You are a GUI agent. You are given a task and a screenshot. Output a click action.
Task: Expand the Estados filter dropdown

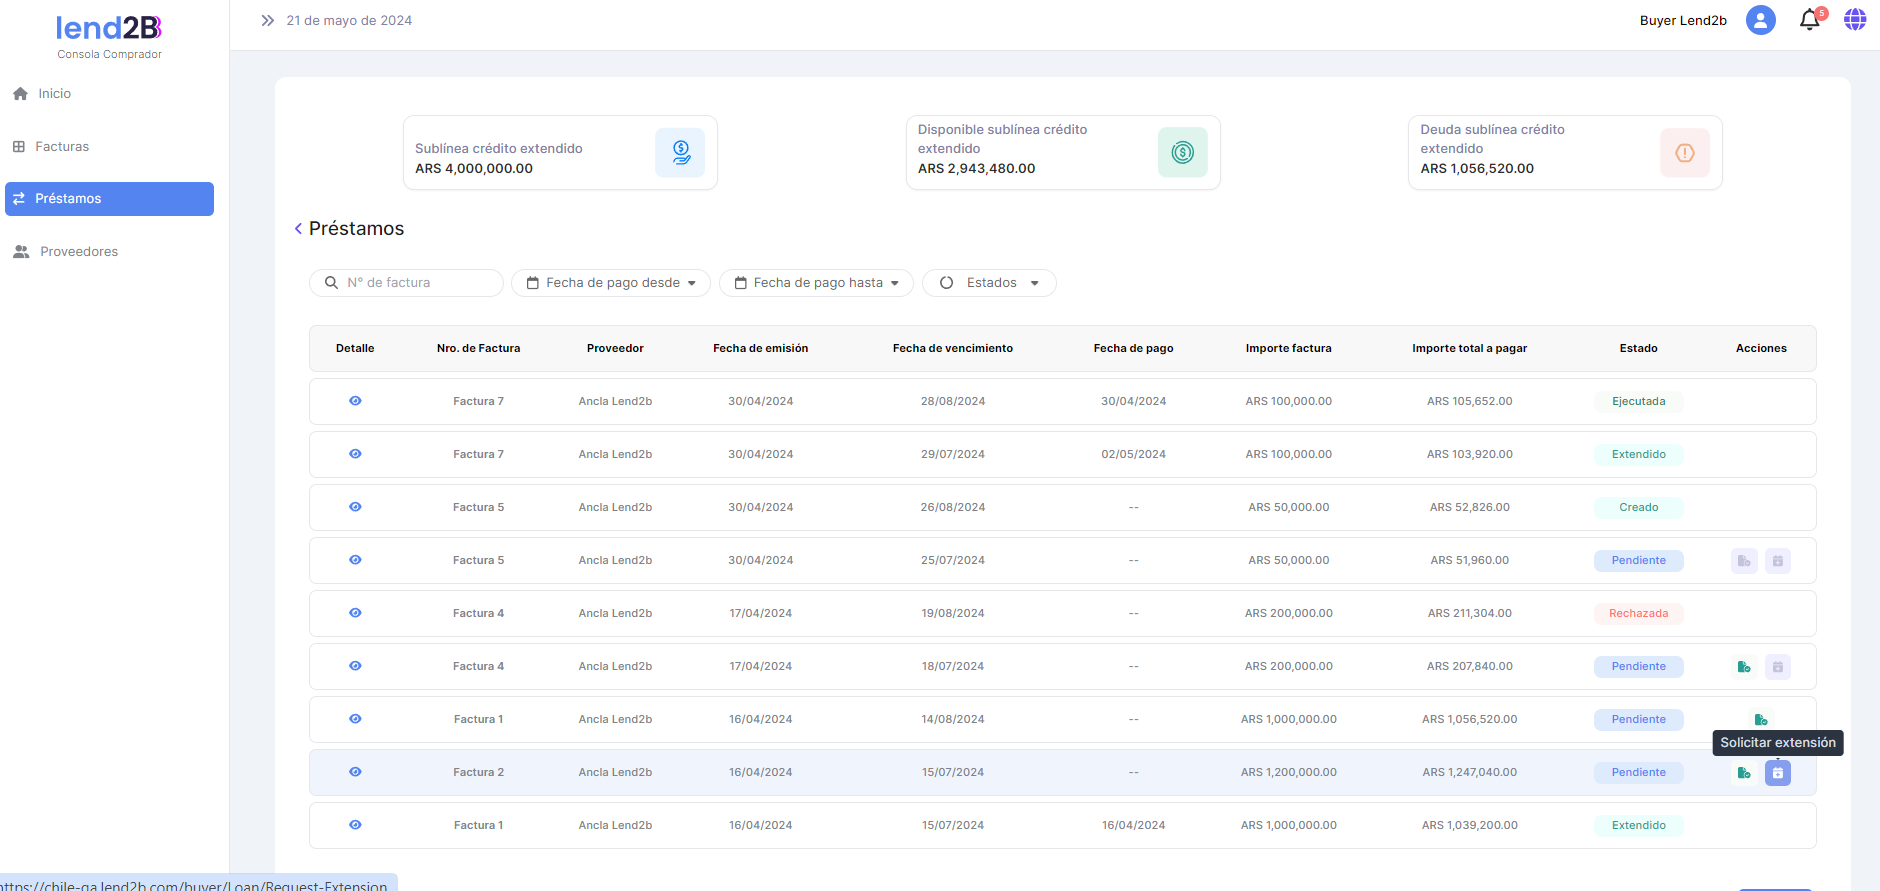pos(989,283)
